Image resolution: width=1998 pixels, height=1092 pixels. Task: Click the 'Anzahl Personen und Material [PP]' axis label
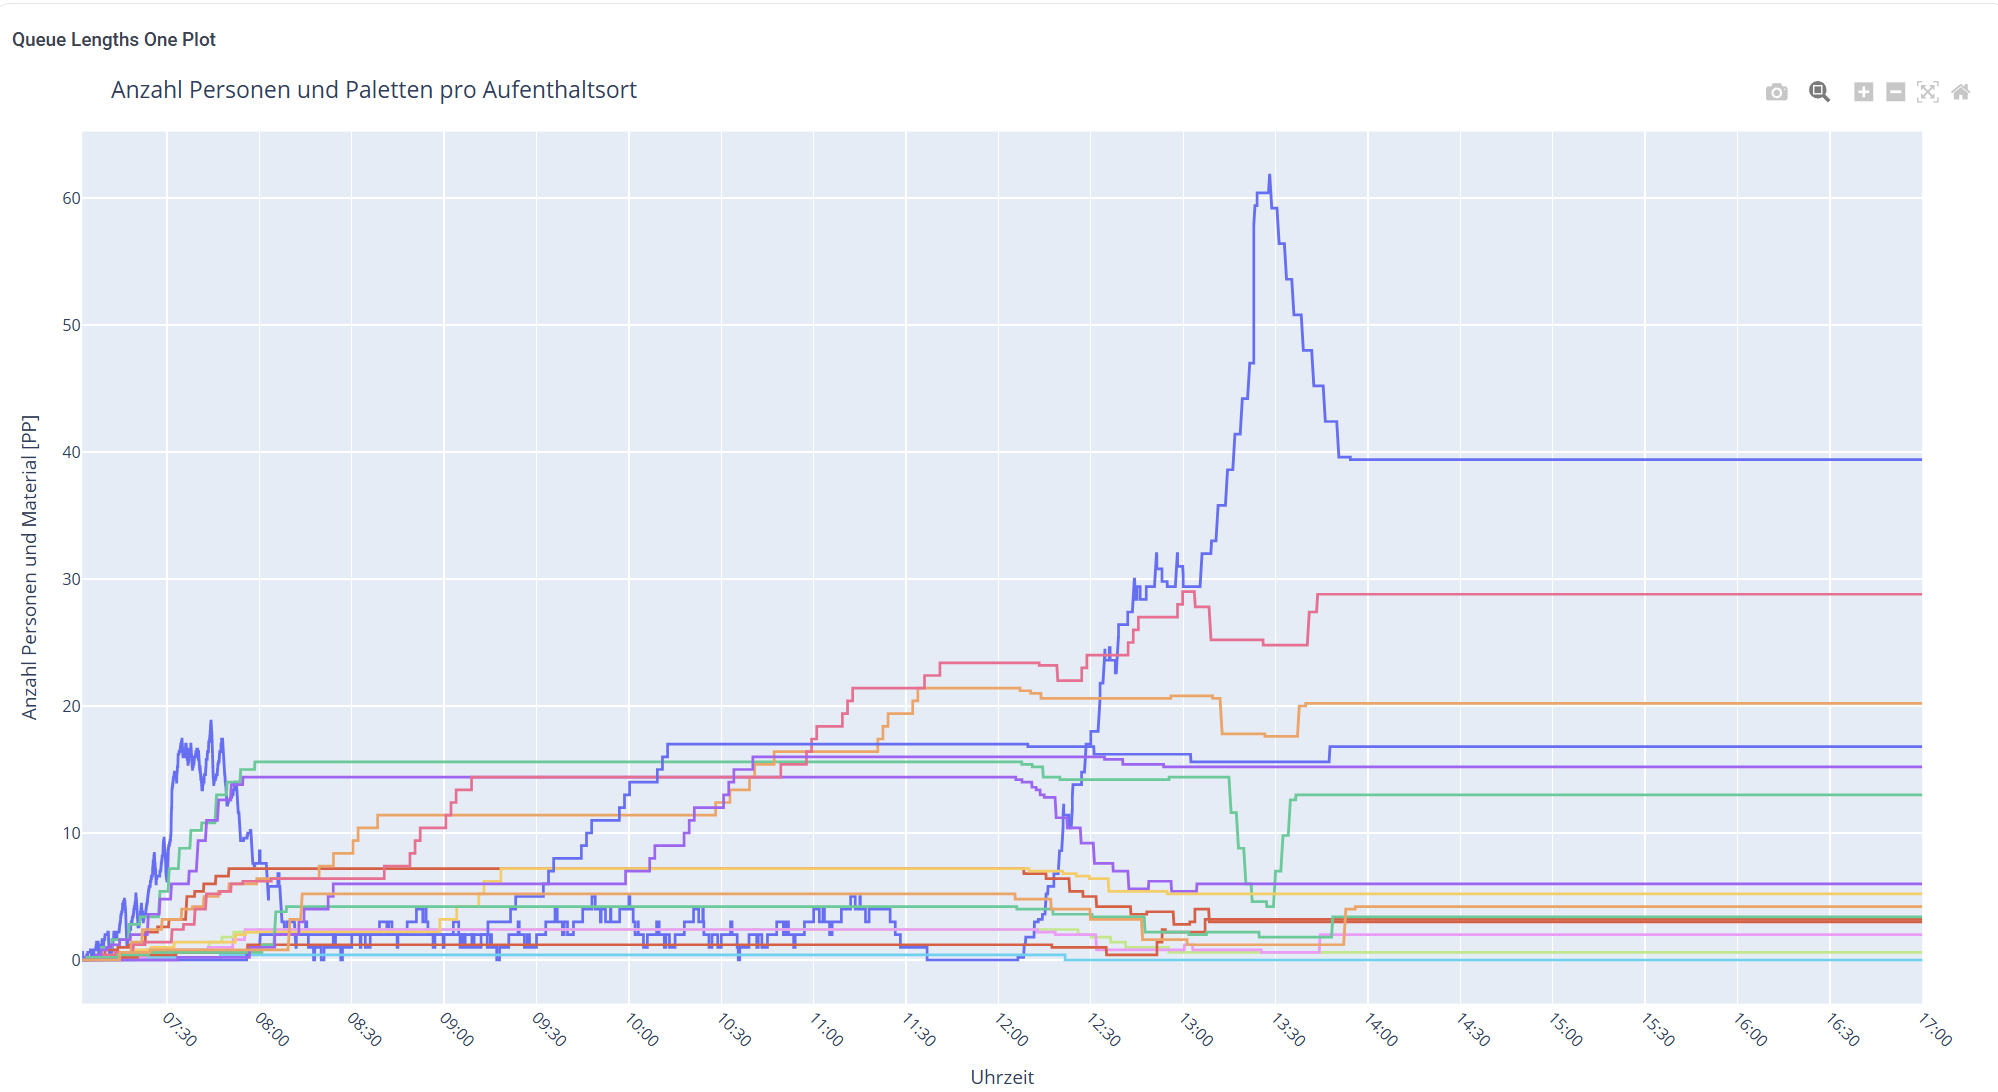coord(30,567)
